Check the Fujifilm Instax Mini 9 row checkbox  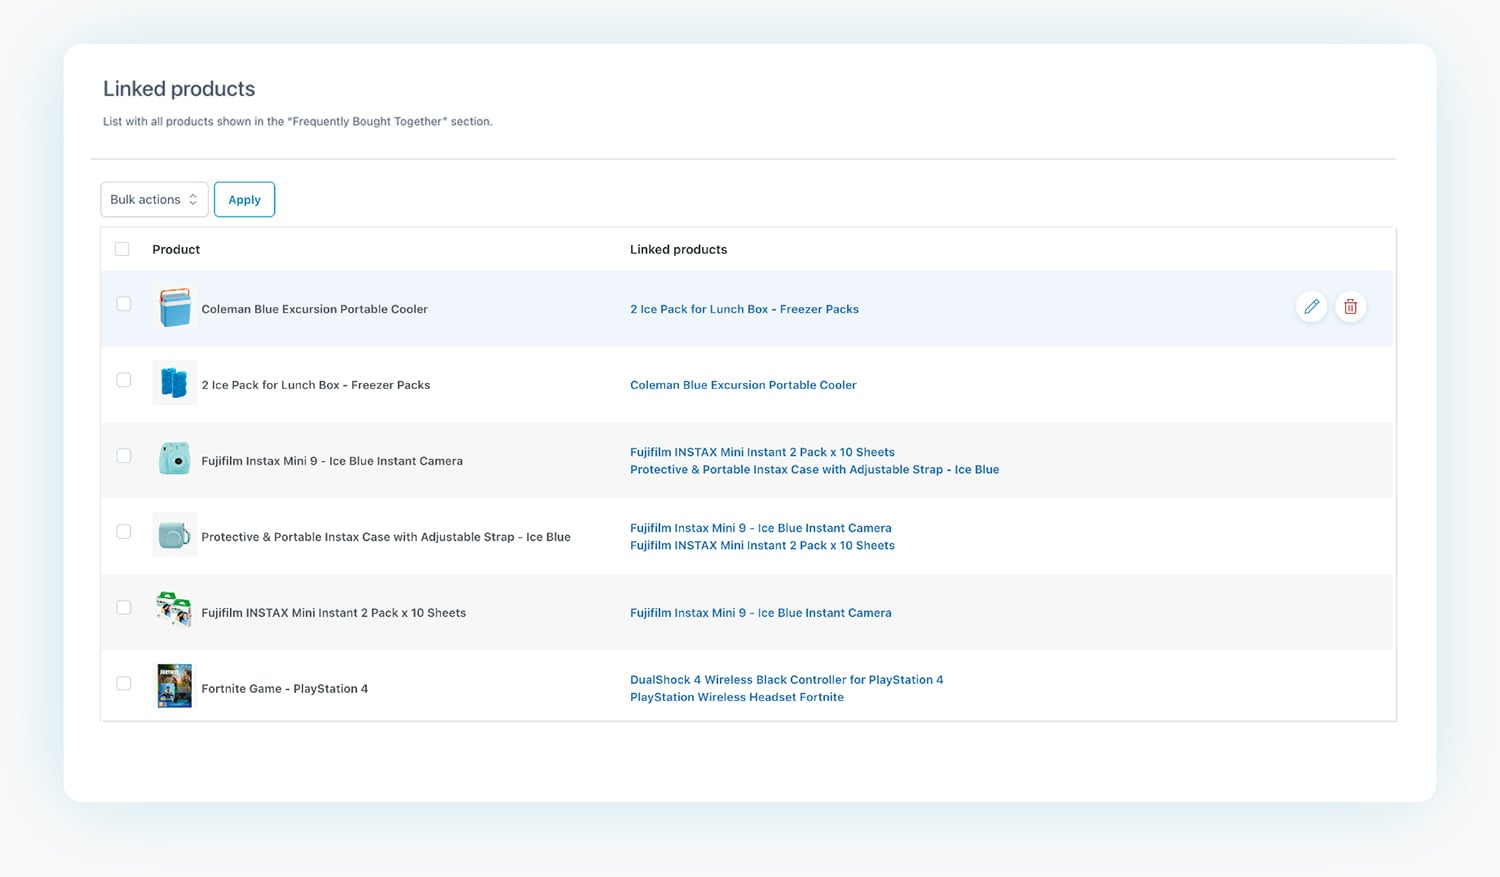[x=123, y=455]
